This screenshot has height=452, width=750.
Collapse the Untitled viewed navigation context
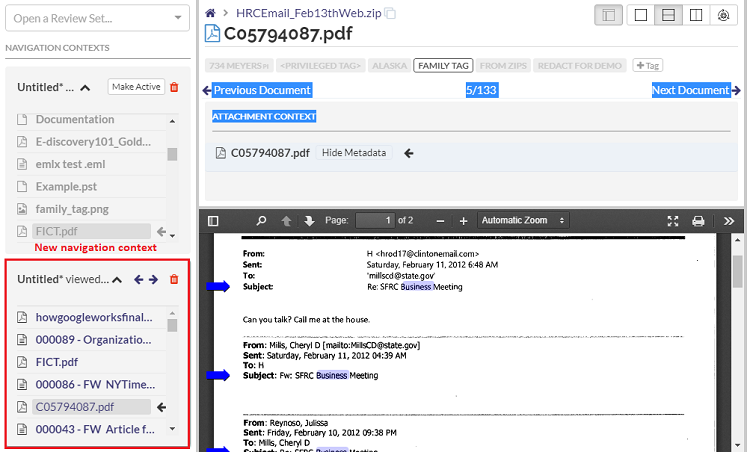(117, 280)
